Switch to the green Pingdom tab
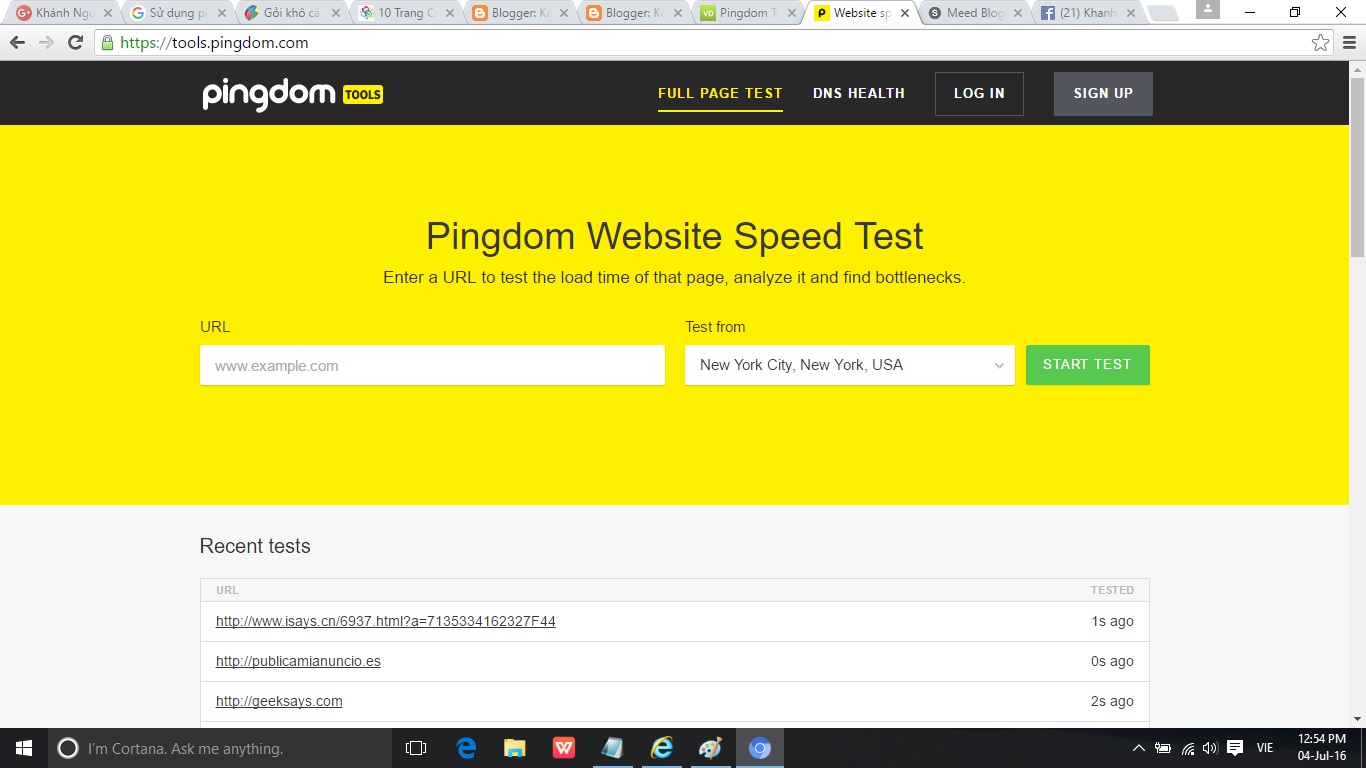This screenshot has height=768, width=1366. click(748, 13)
